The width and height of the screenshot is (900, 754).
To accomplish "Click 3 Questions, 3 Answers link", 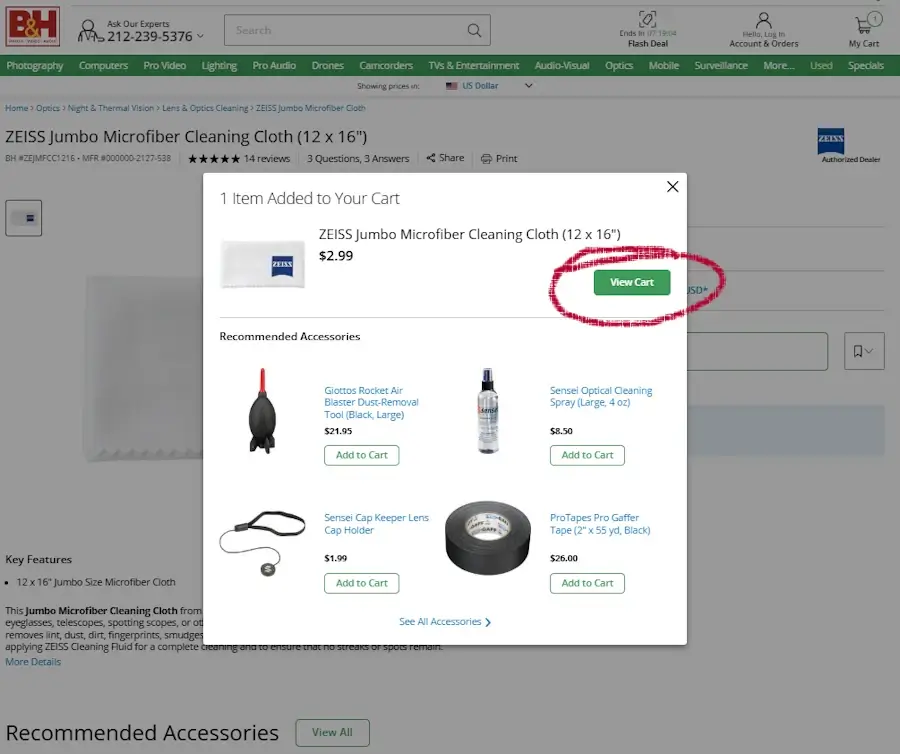I will 358,158.
